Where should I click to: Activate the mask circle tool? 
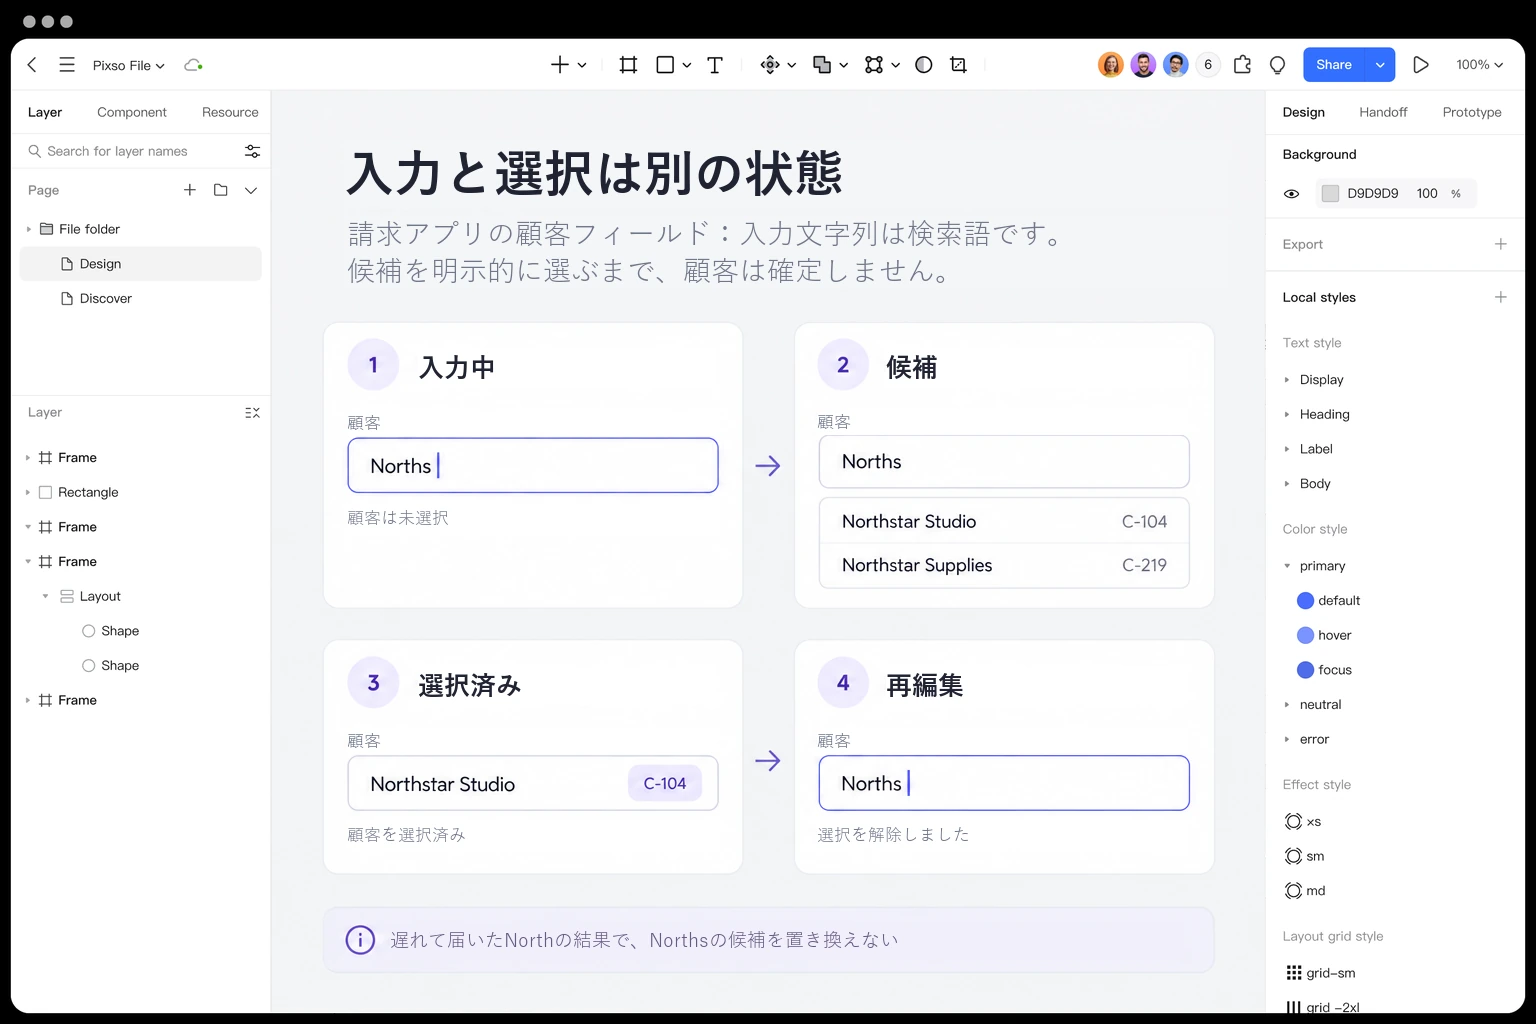click(924, 65)
